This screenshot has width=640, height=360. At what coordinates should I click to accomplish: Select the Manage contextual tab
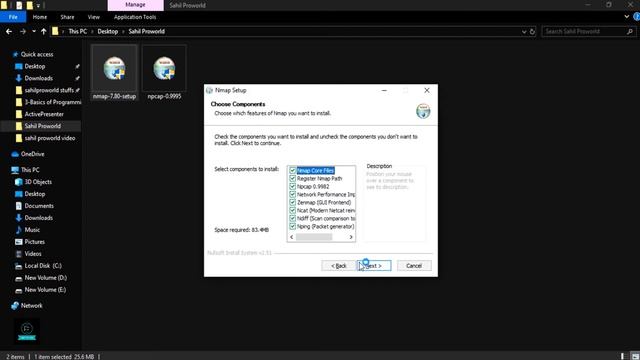click(x=136, y=5)
